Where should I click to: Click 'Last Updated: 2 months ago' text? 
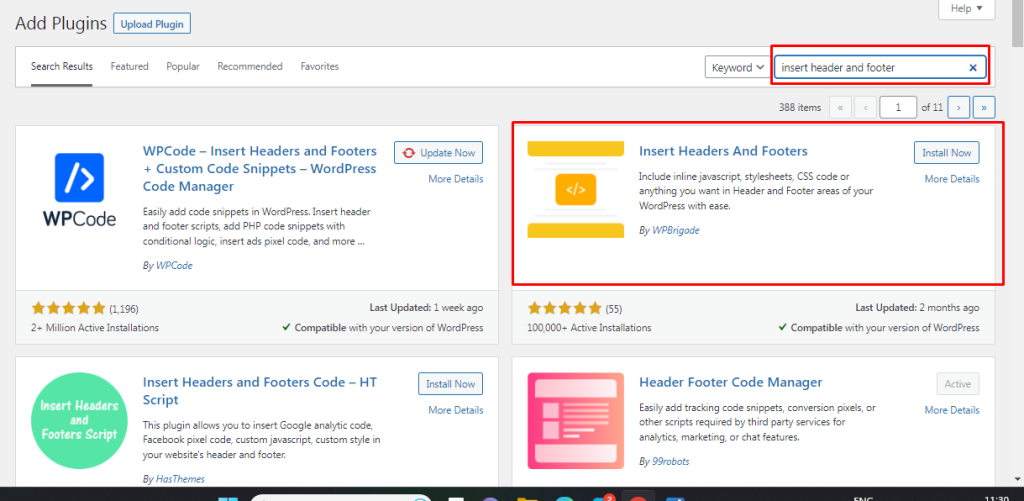pos(918,308)
